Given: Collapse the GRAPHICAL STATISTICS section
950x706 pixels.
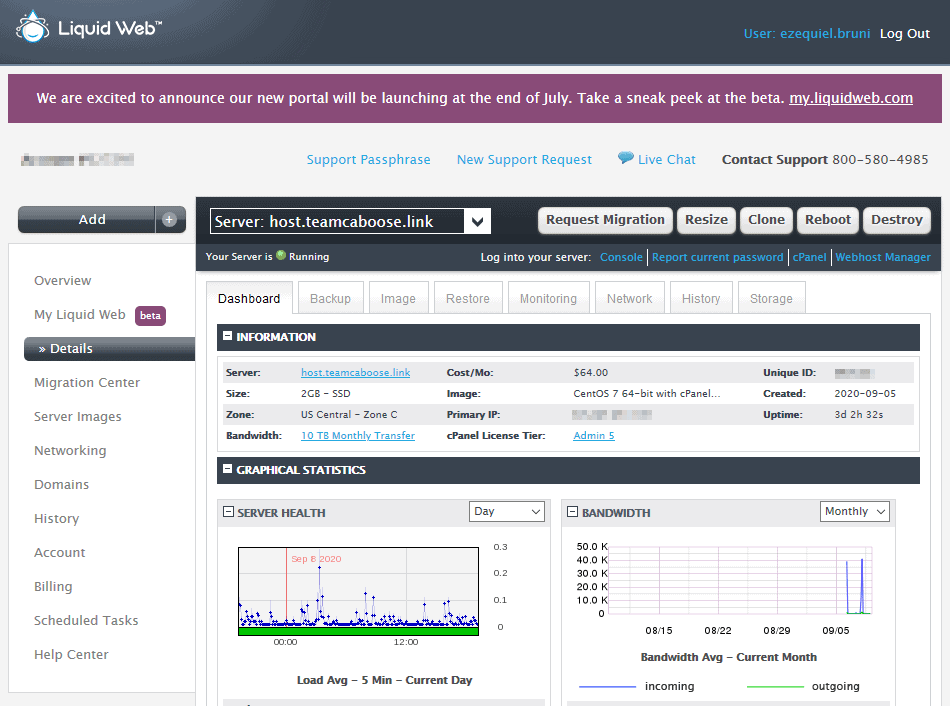Looking at the screenshot, I should coord(228,468).
